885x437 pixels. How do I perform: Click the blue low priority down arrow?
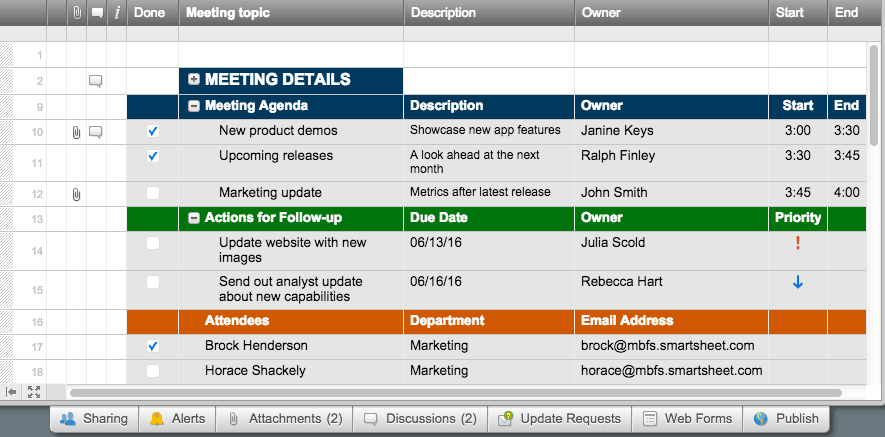797,283
